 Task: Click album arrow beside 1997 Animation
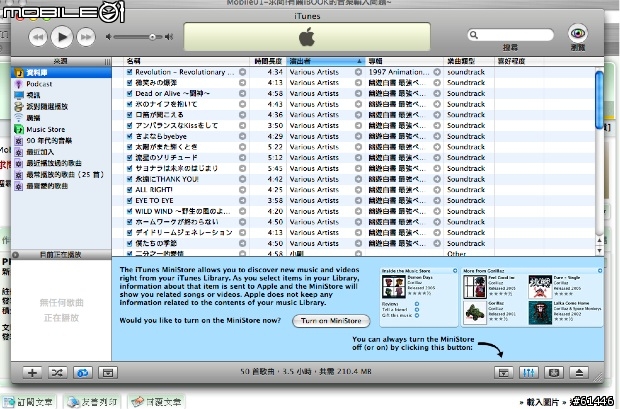(x=437, y=72)
